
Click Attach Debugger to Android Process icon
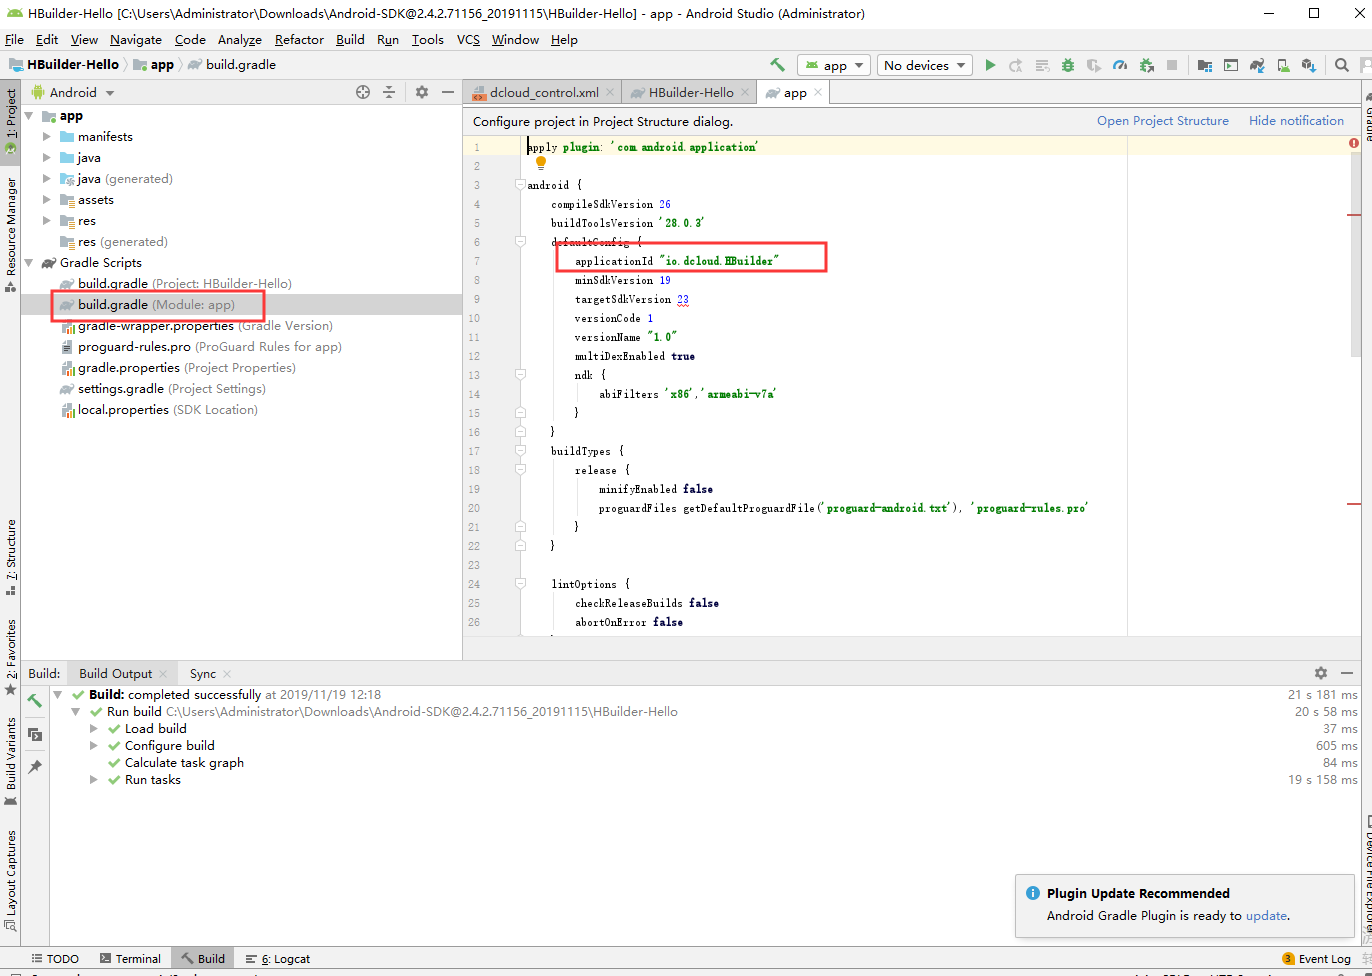coord(1146,65)
